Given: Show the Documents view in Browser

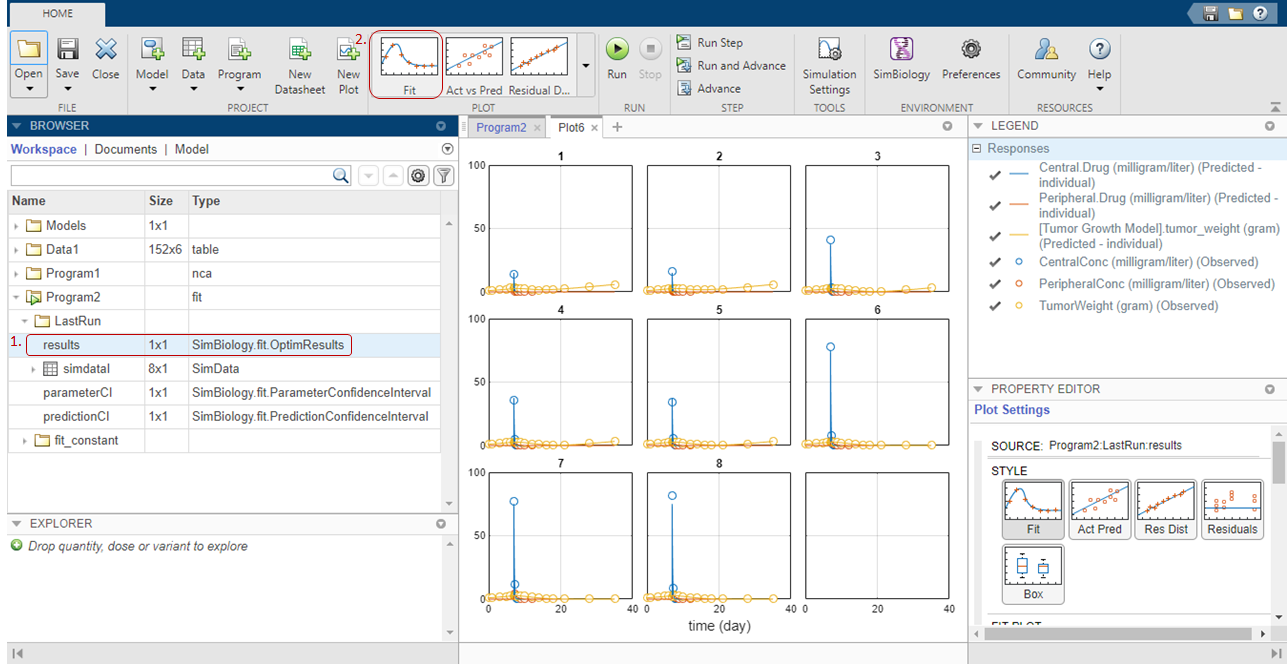Looking at the screenshot, I should tap(126, 149).
